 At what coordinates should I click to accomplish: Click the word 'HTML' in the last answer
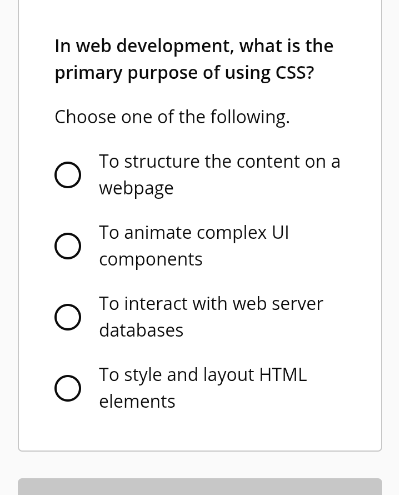click(283, 375)
